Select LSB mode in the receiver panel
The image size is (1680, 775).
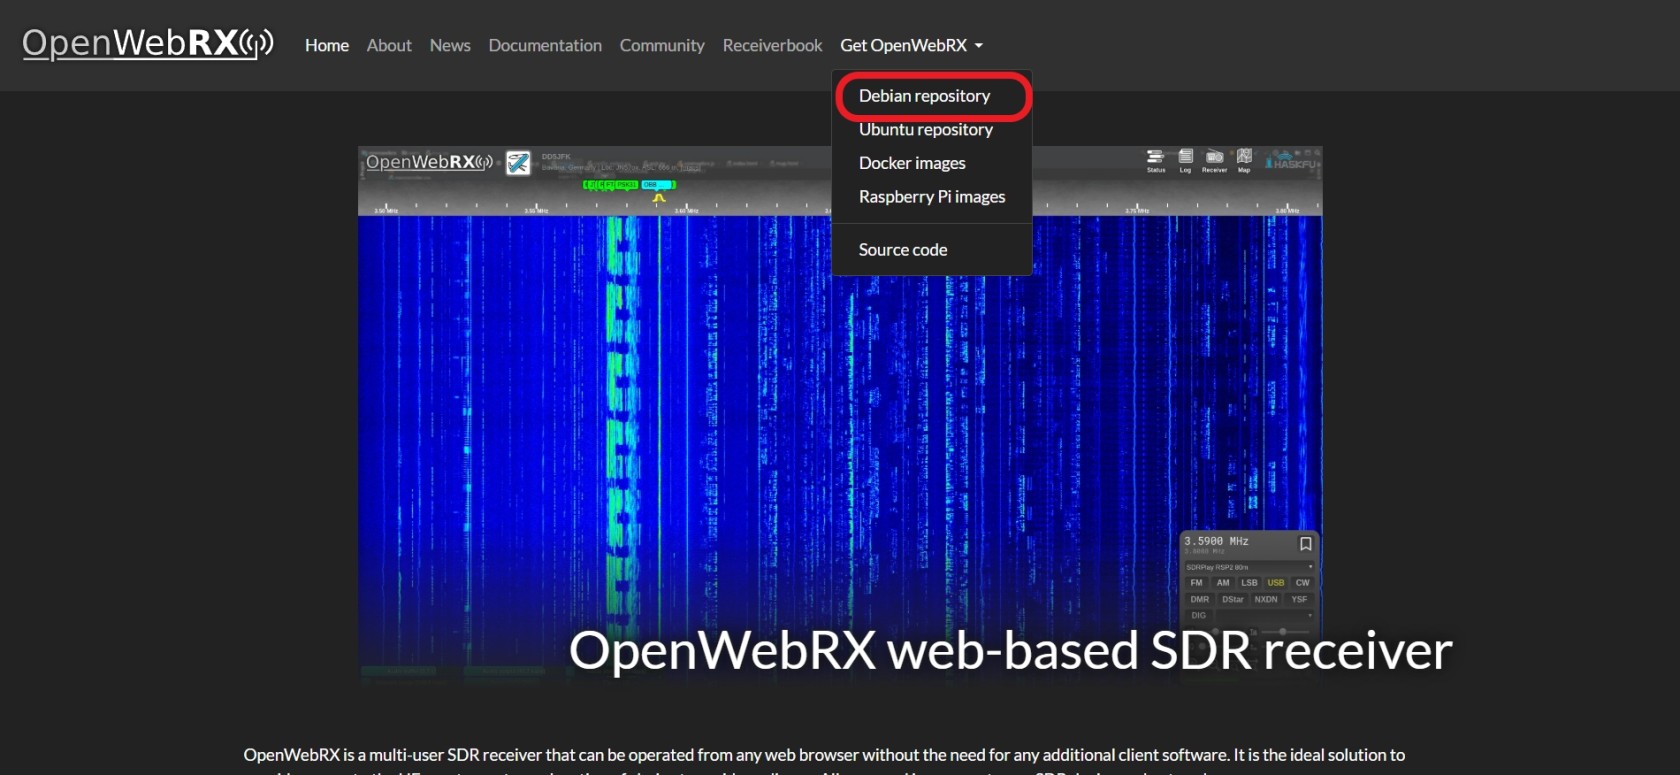point(1249,583)
